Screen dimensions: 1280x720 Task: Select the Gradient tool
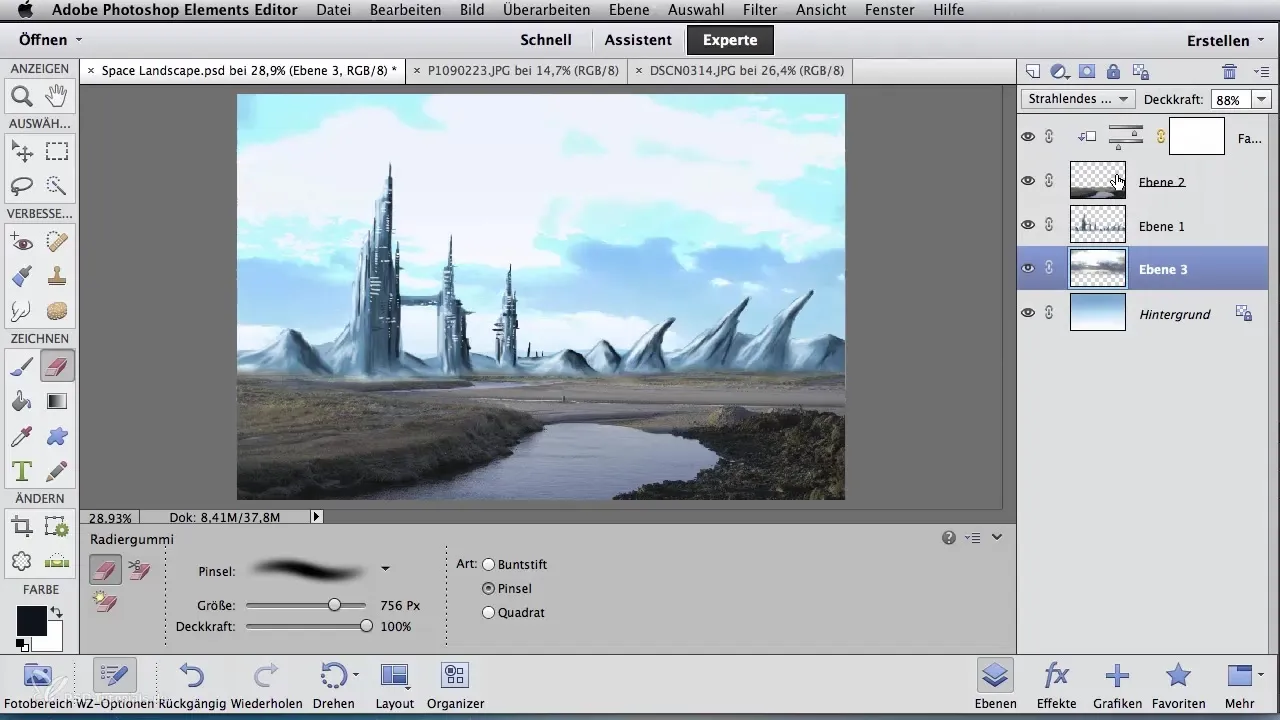(x=57, y=401)
